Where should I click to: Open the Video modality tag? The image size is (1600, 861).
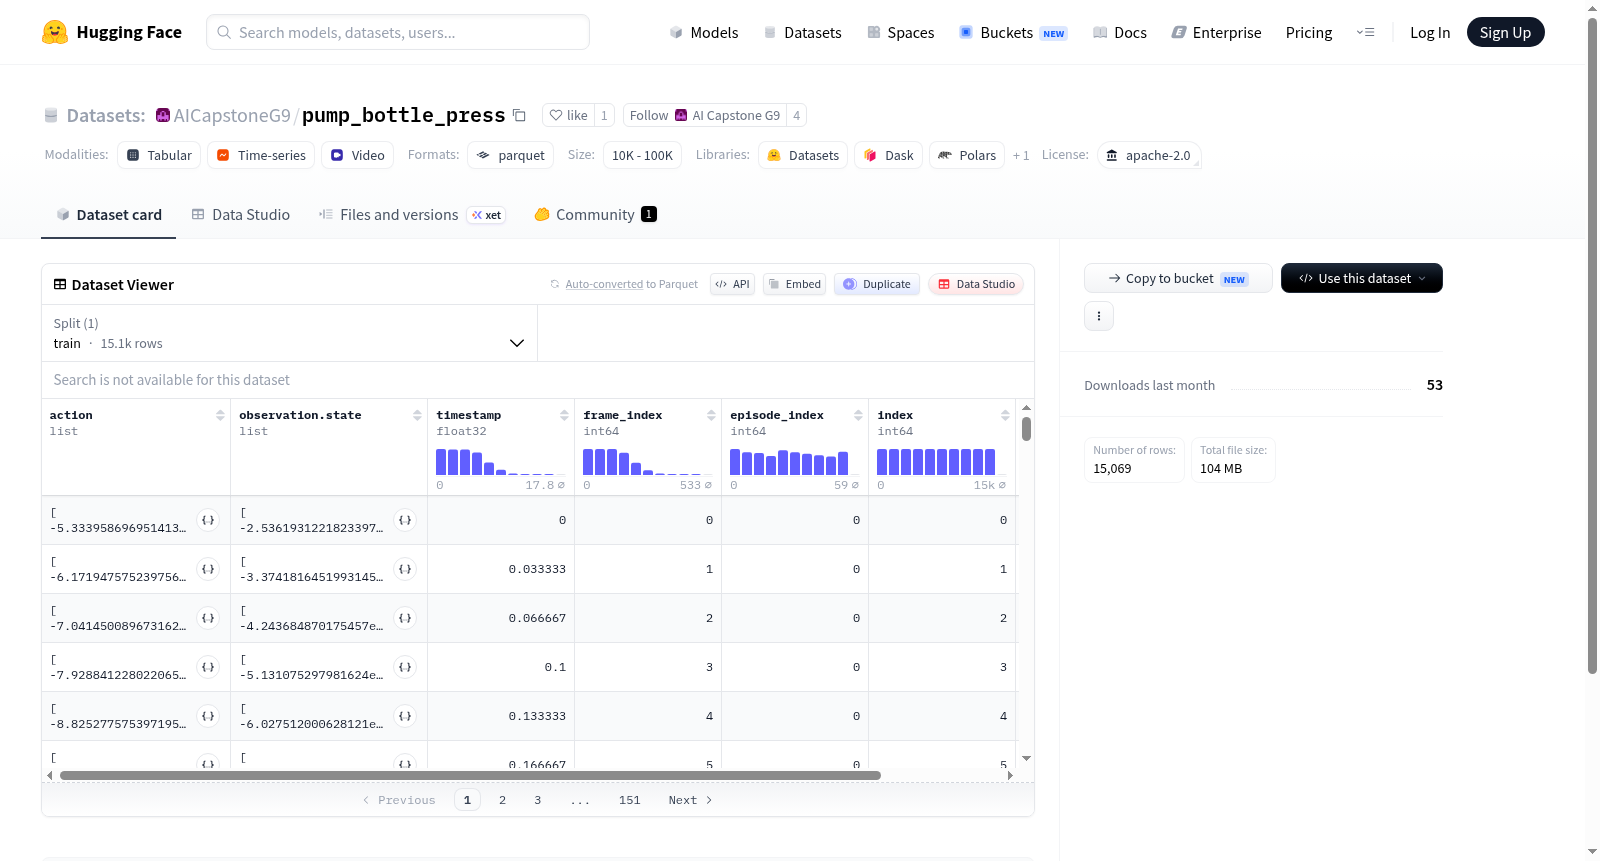pyautogui.click(x=357, y=155)
